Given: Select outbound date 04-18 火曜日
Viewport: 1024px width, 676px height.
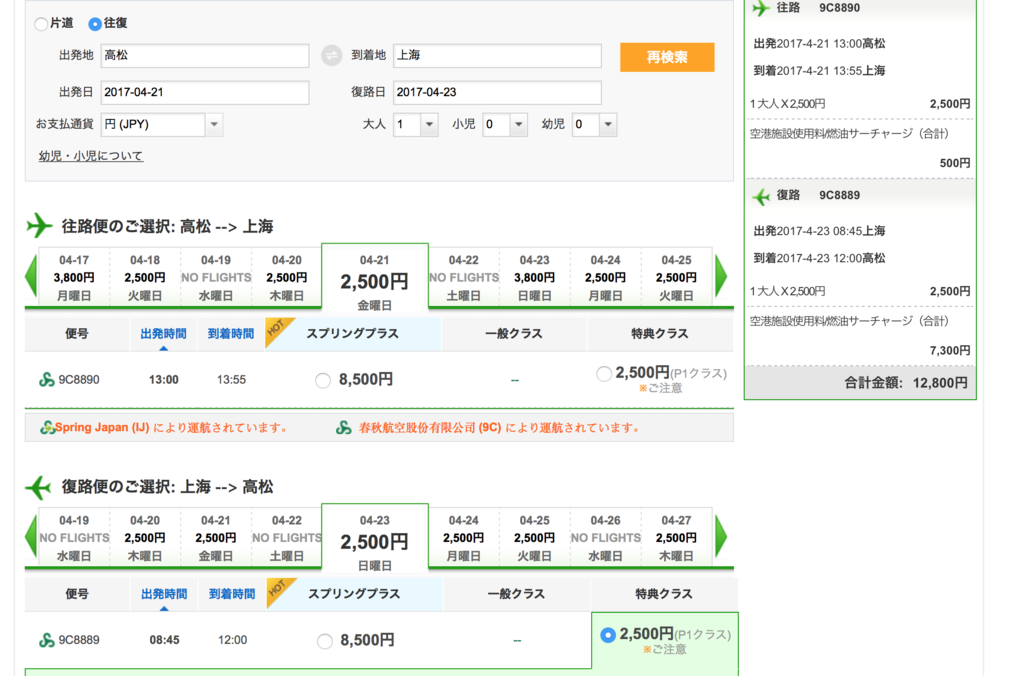Looking at the screenshot, I should [145, 278].
